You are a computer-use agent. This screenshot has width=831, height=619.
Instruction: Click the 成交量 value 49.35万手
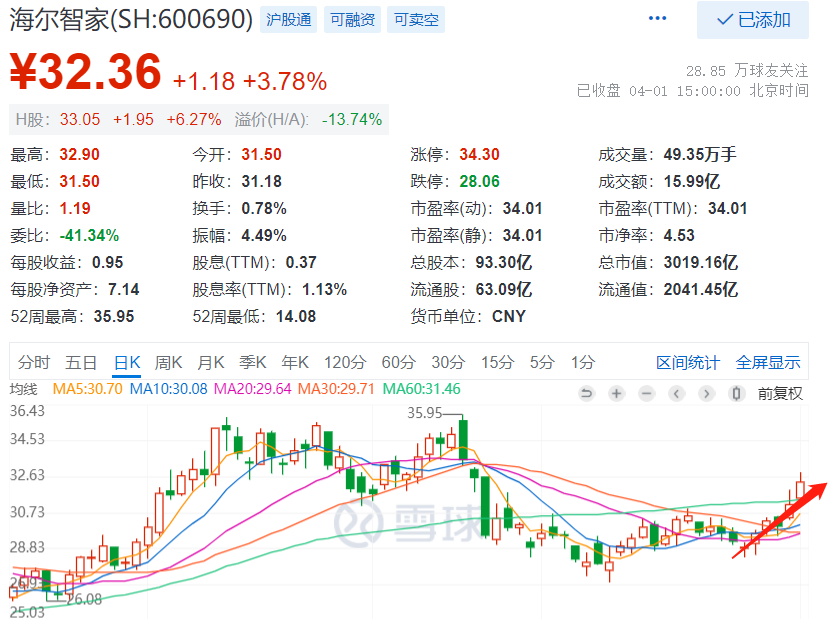coord(700,155)
